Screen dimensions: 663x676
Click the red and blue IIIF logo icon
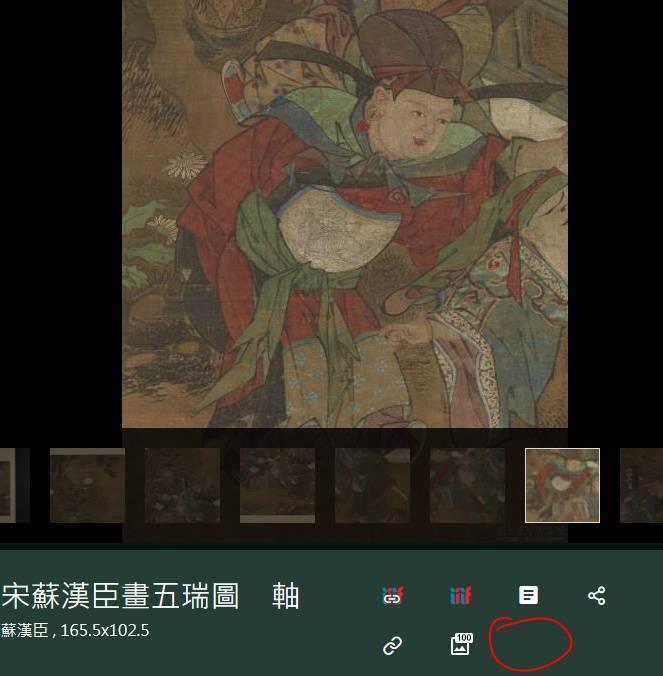coord(460,596)
